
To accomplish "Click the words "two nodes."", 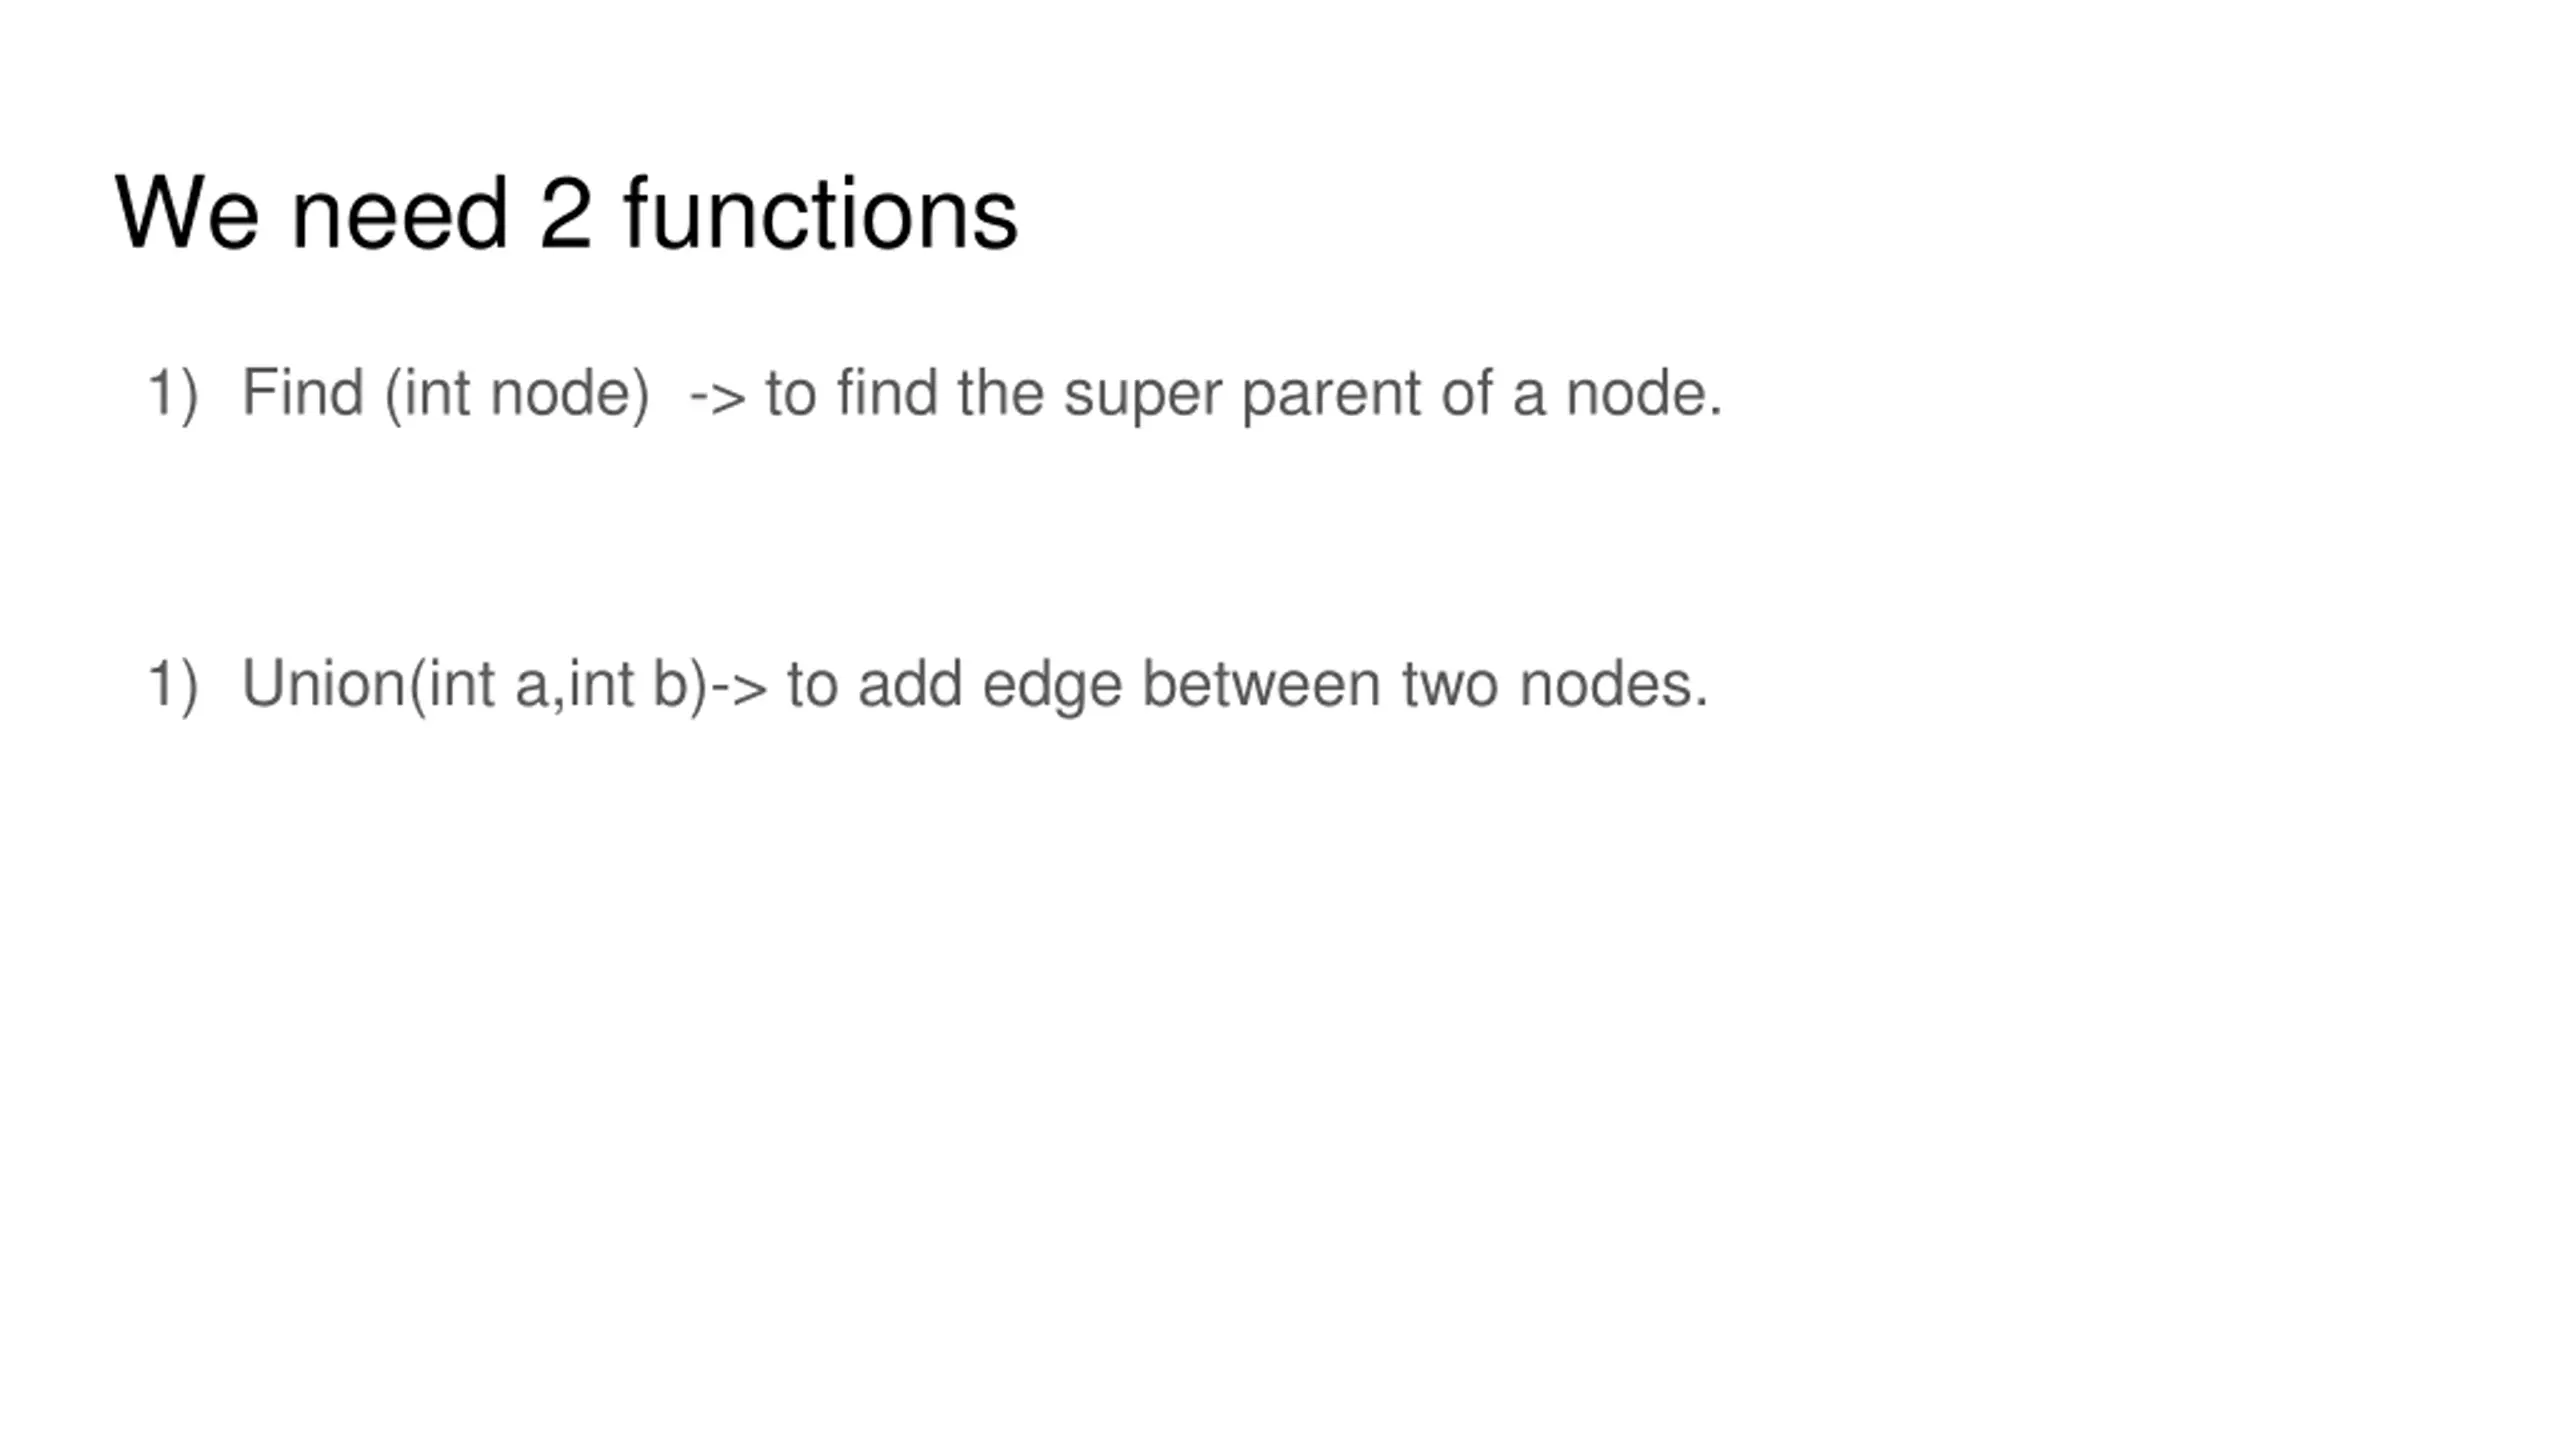I will 1555,685.
